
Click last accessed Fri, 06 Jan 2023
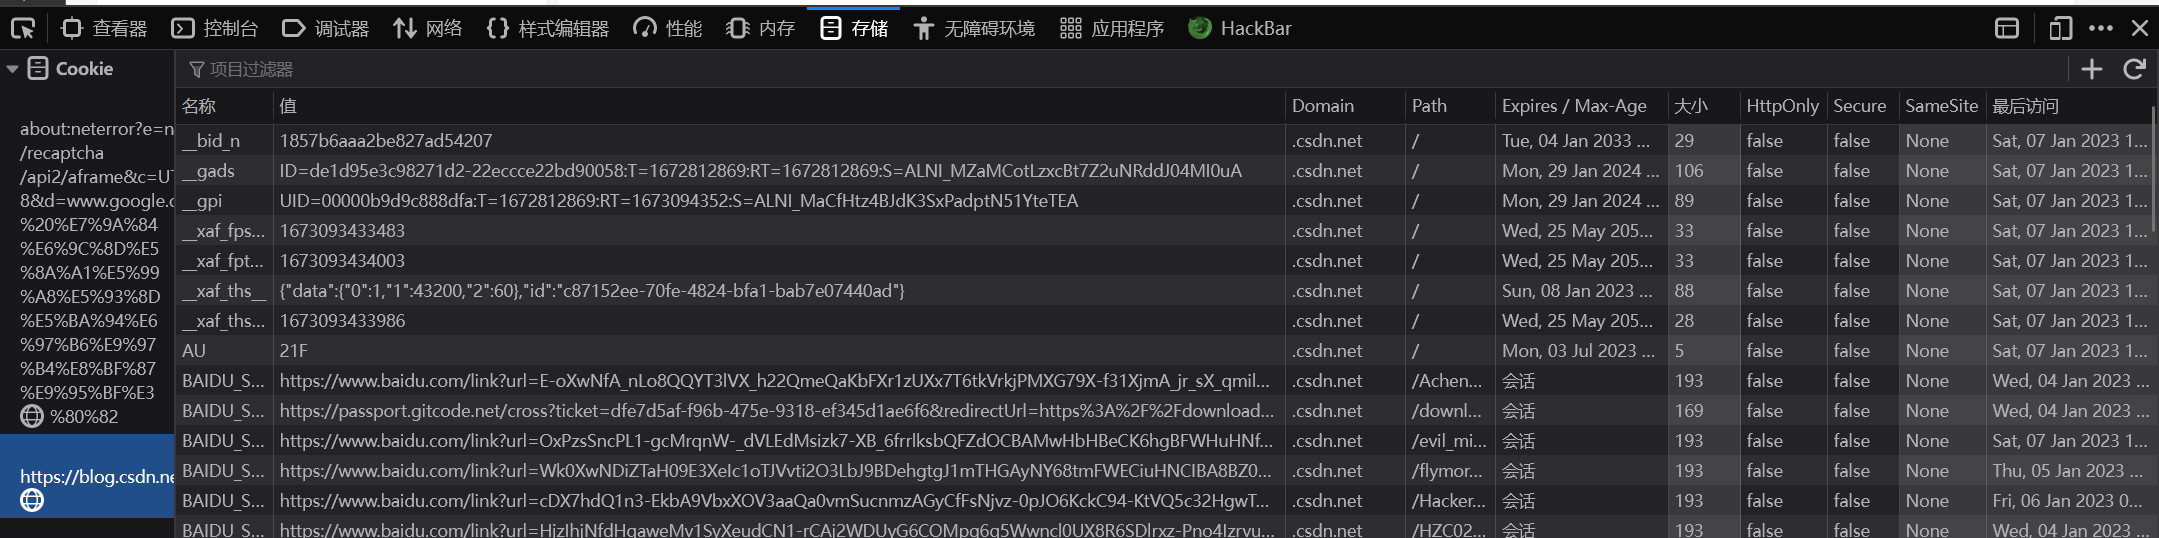click(2068, 501)
